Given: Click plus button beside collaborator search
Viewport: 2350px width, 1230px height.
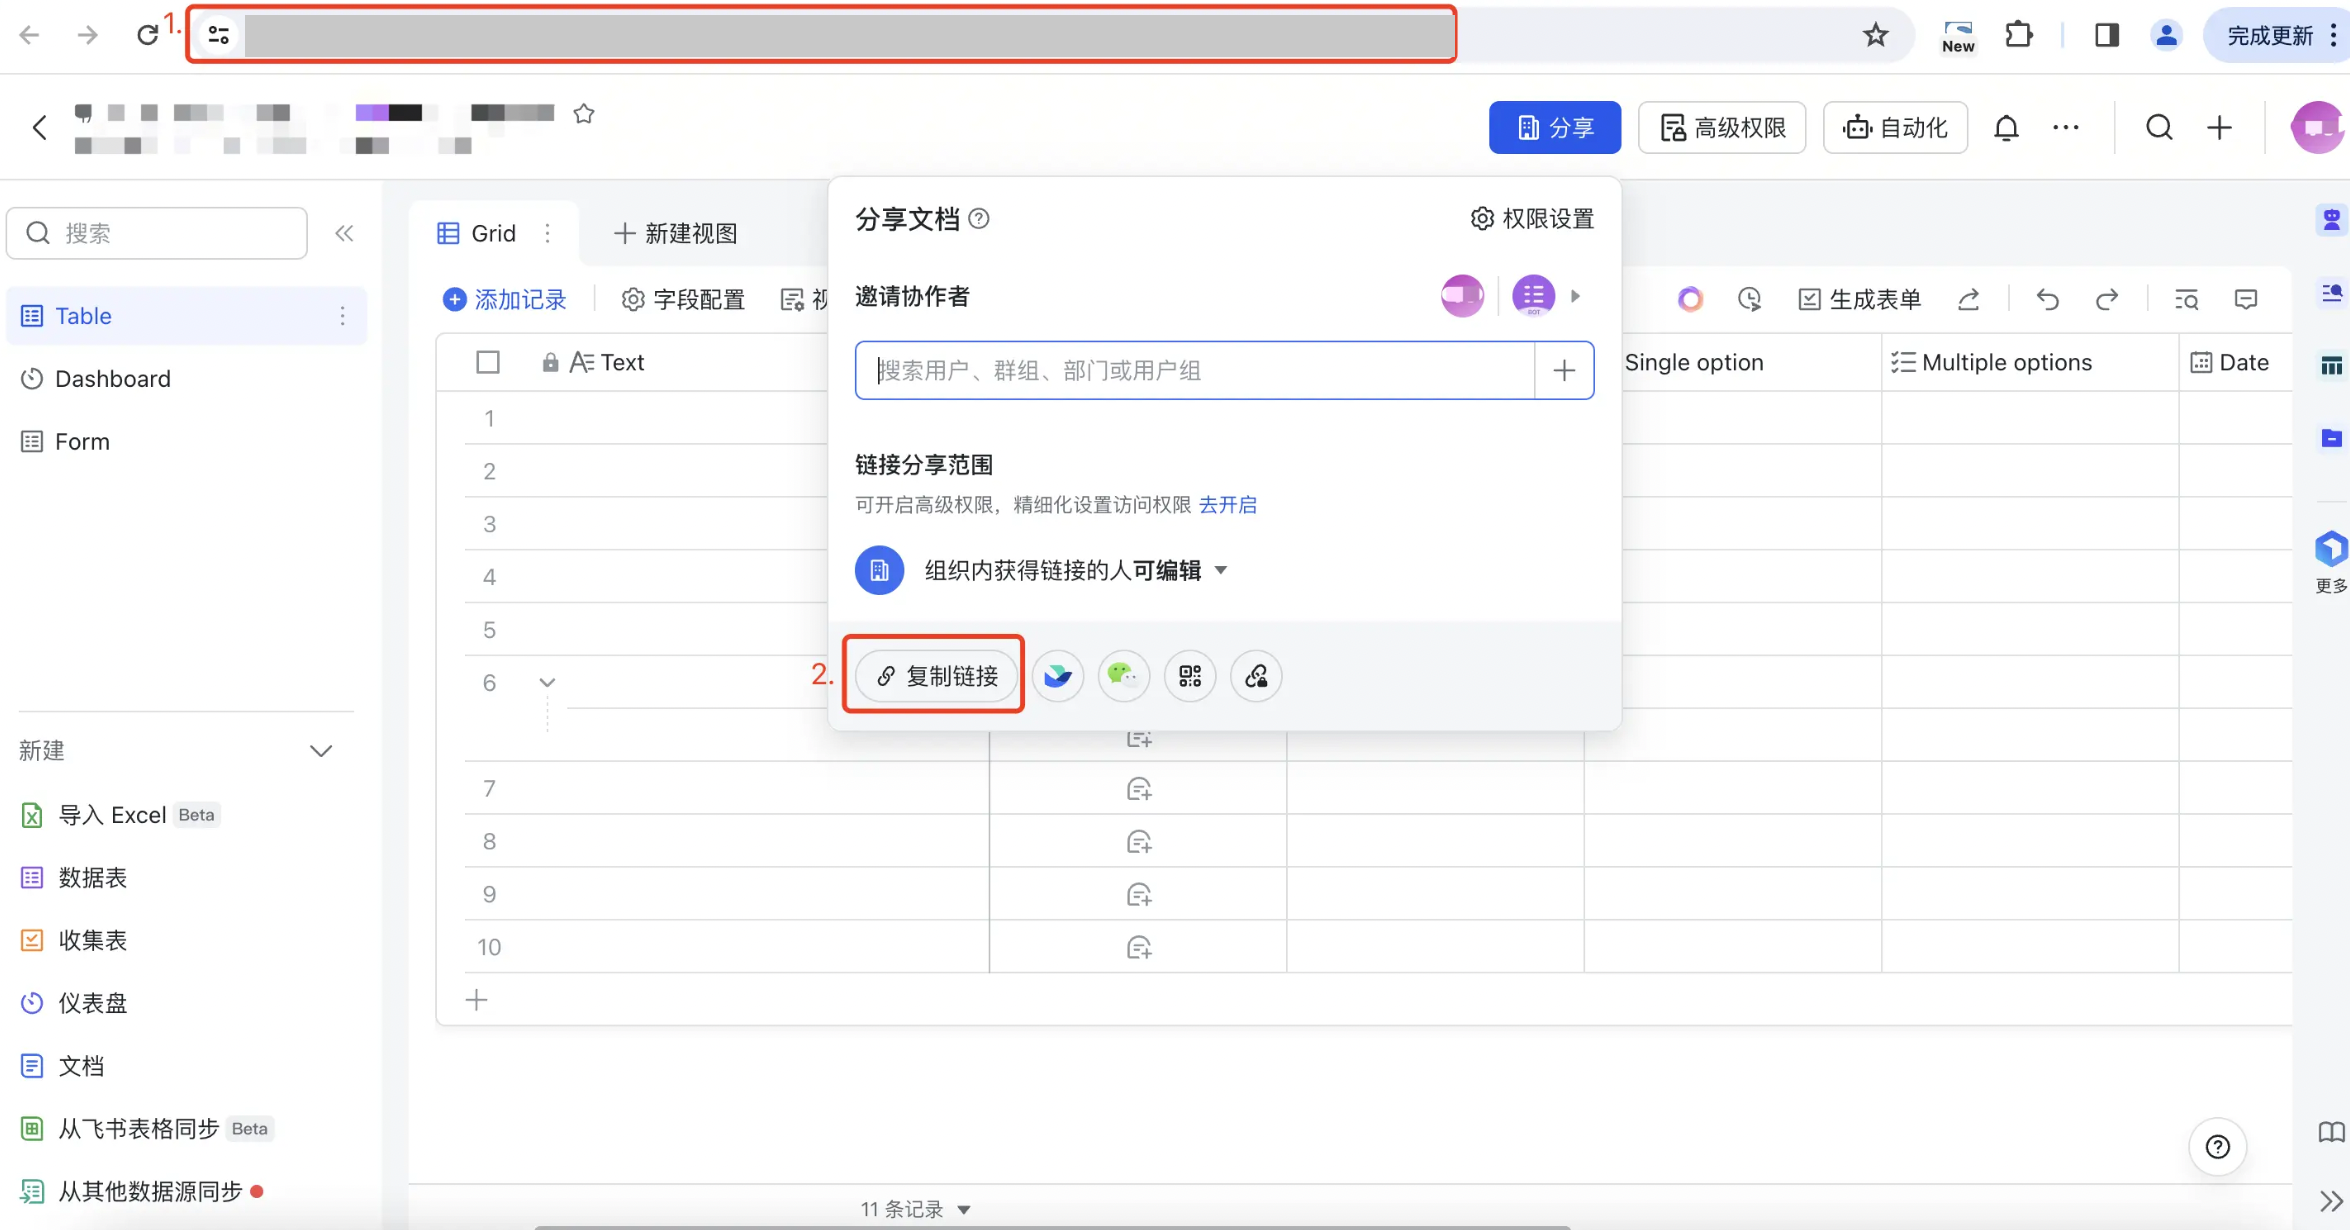Looking at the screenshot, I should pos(1564,370).
